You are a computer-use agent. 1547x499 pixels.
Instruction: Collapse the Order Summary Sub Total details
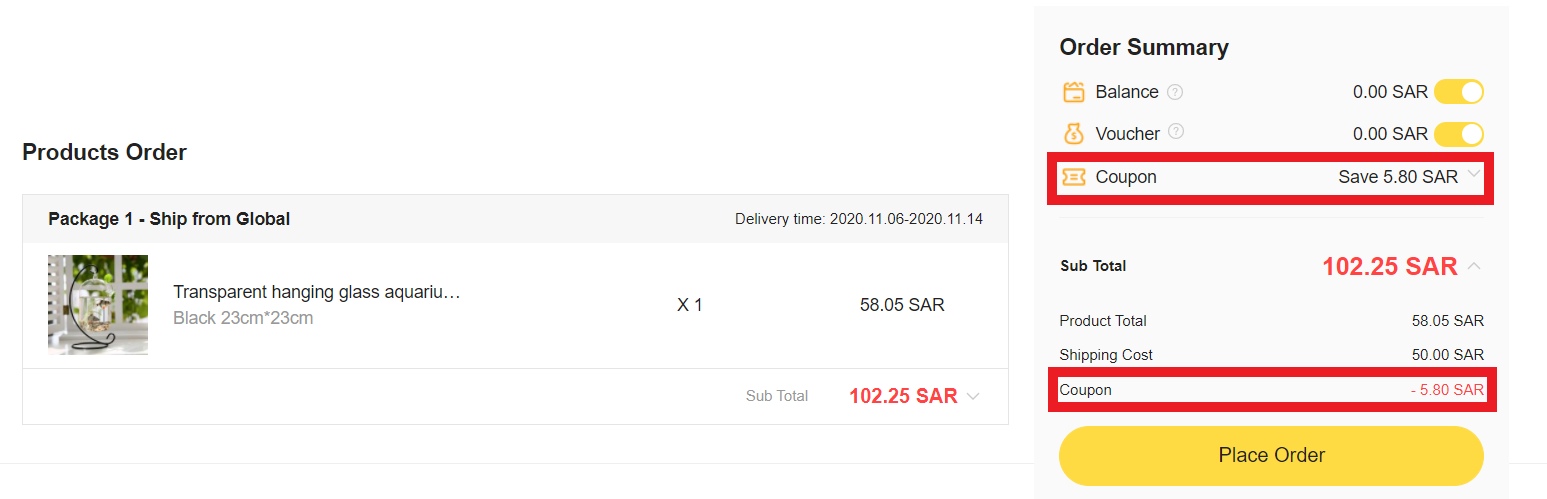tap(1475, 266)
